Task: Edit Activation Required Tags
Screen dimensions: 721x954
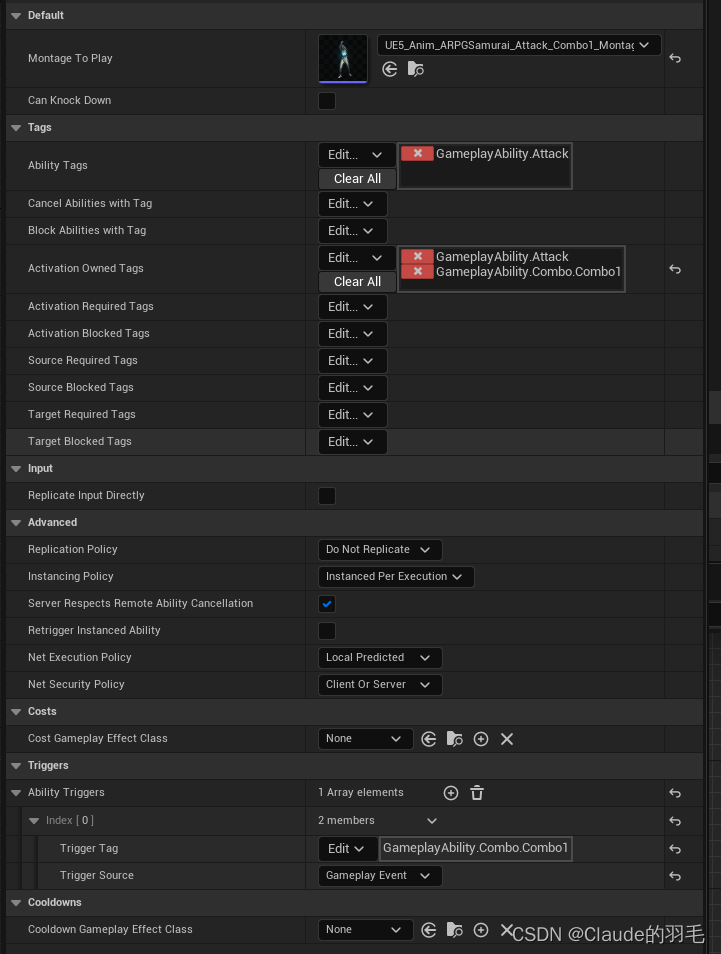Action: point(352,307)
